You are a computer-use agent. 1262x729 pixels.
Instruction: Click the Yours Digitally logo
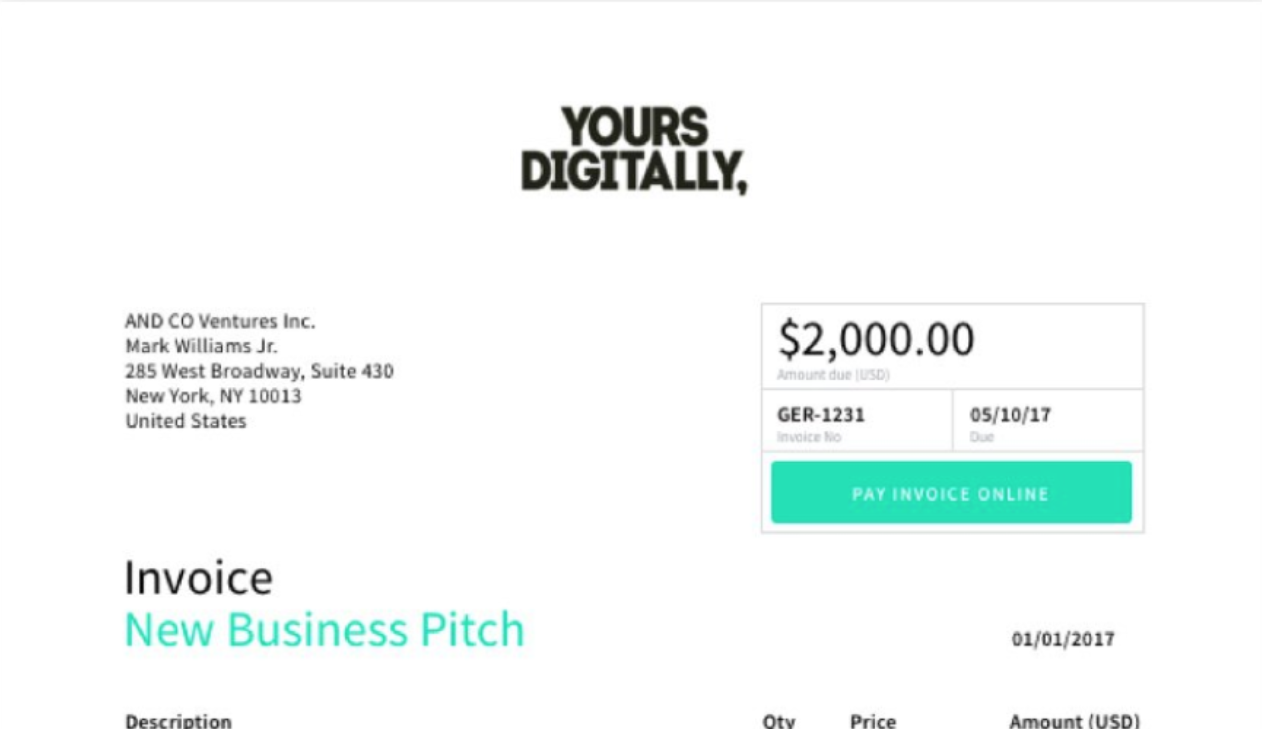tap(633, 150)
